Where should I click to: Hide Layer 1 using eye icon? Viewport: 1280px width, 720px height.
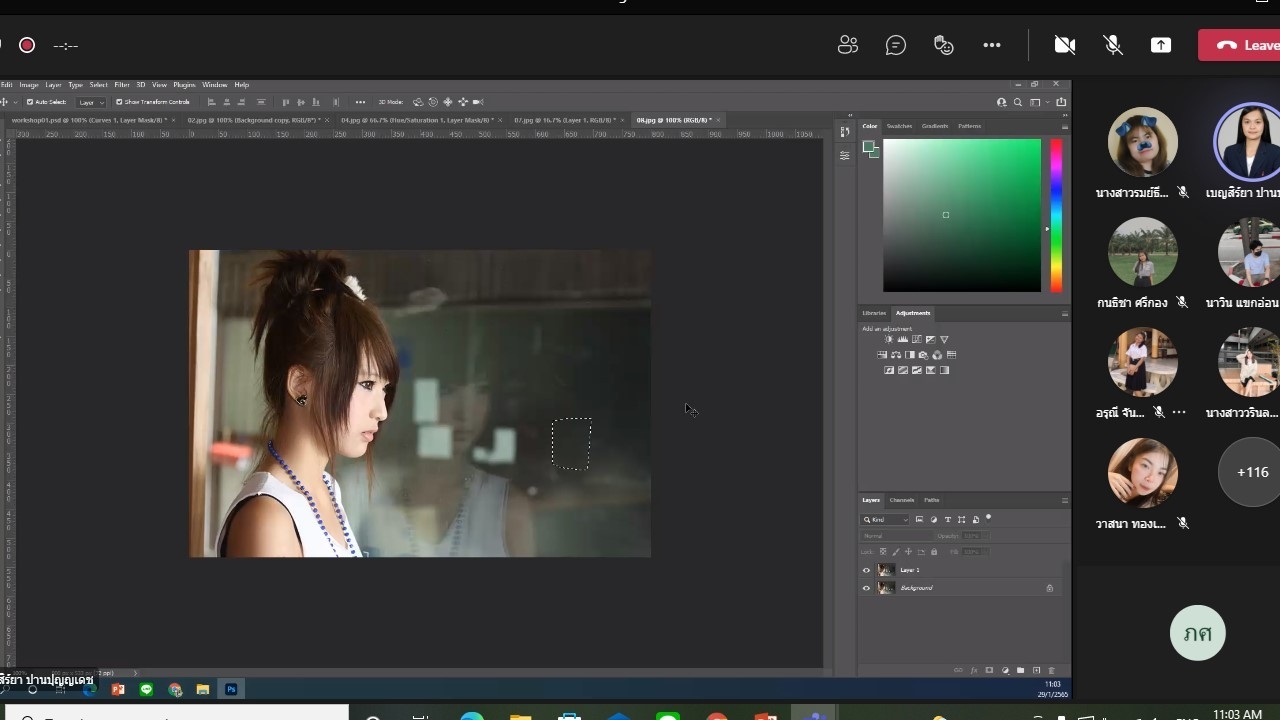coord(866,570)
